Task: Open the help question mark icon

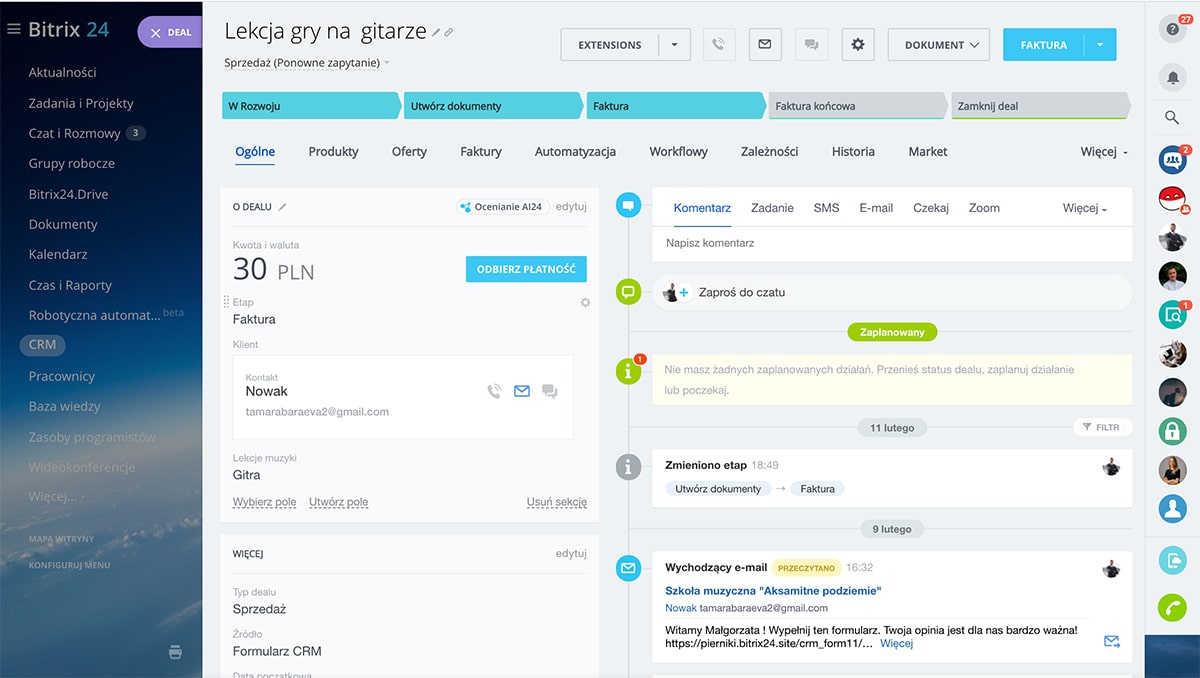Action: [1172, 29]
